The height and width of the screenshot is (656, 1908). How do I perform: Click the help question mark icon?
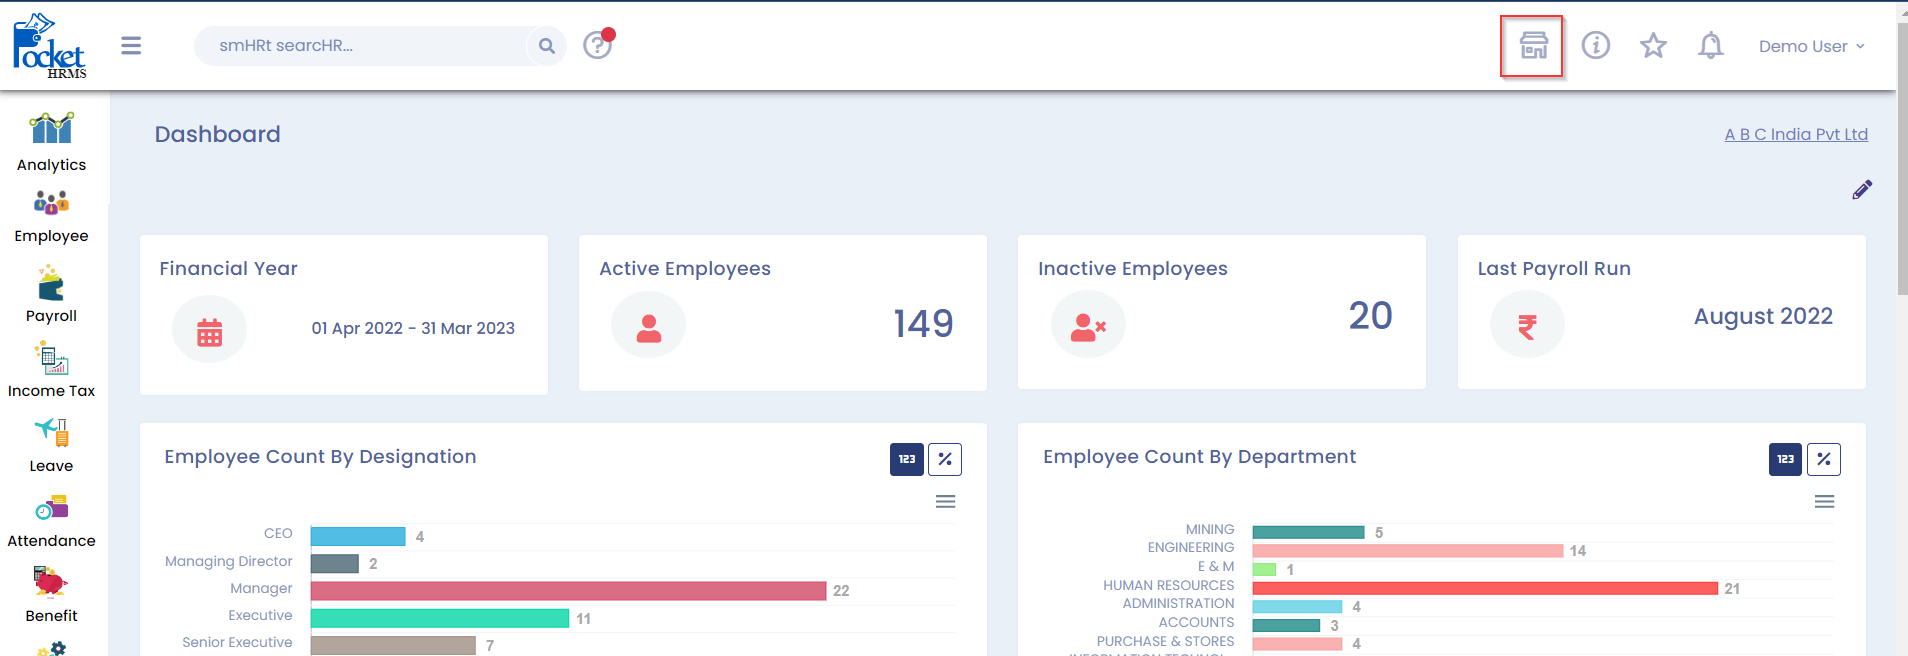(x=597, y=46)
